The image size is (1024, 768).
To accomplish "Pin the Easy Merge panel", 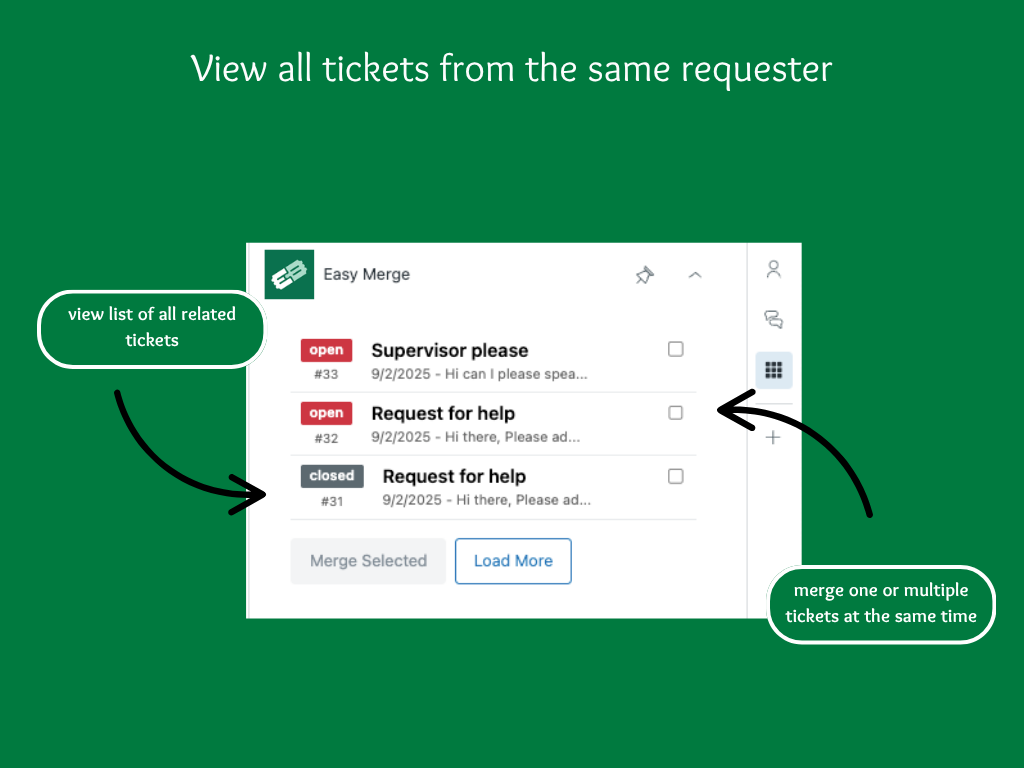I will (x=645, y=275).
